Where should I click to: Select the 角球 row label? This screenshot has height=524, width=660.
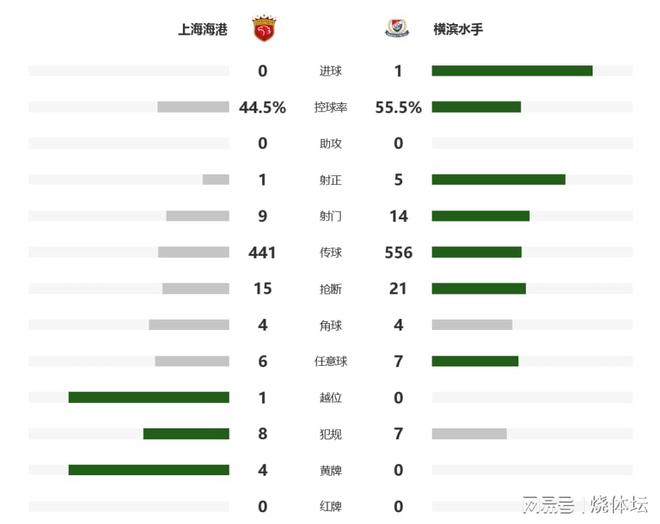(330, 325)
